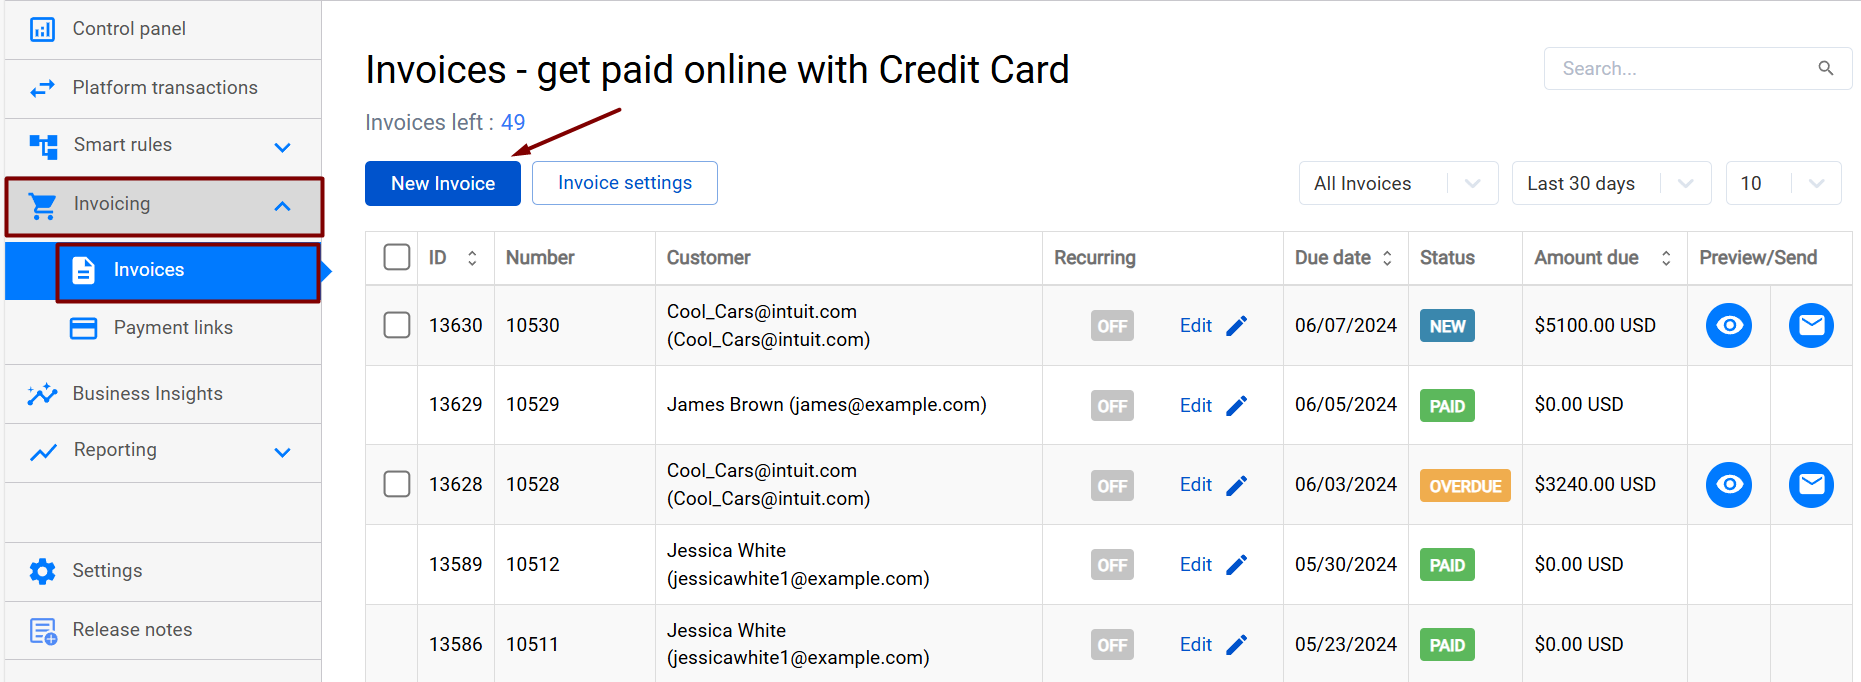Click the 49 invoices left count
This screenshot has height=682, width=1861.
[513, 123]
